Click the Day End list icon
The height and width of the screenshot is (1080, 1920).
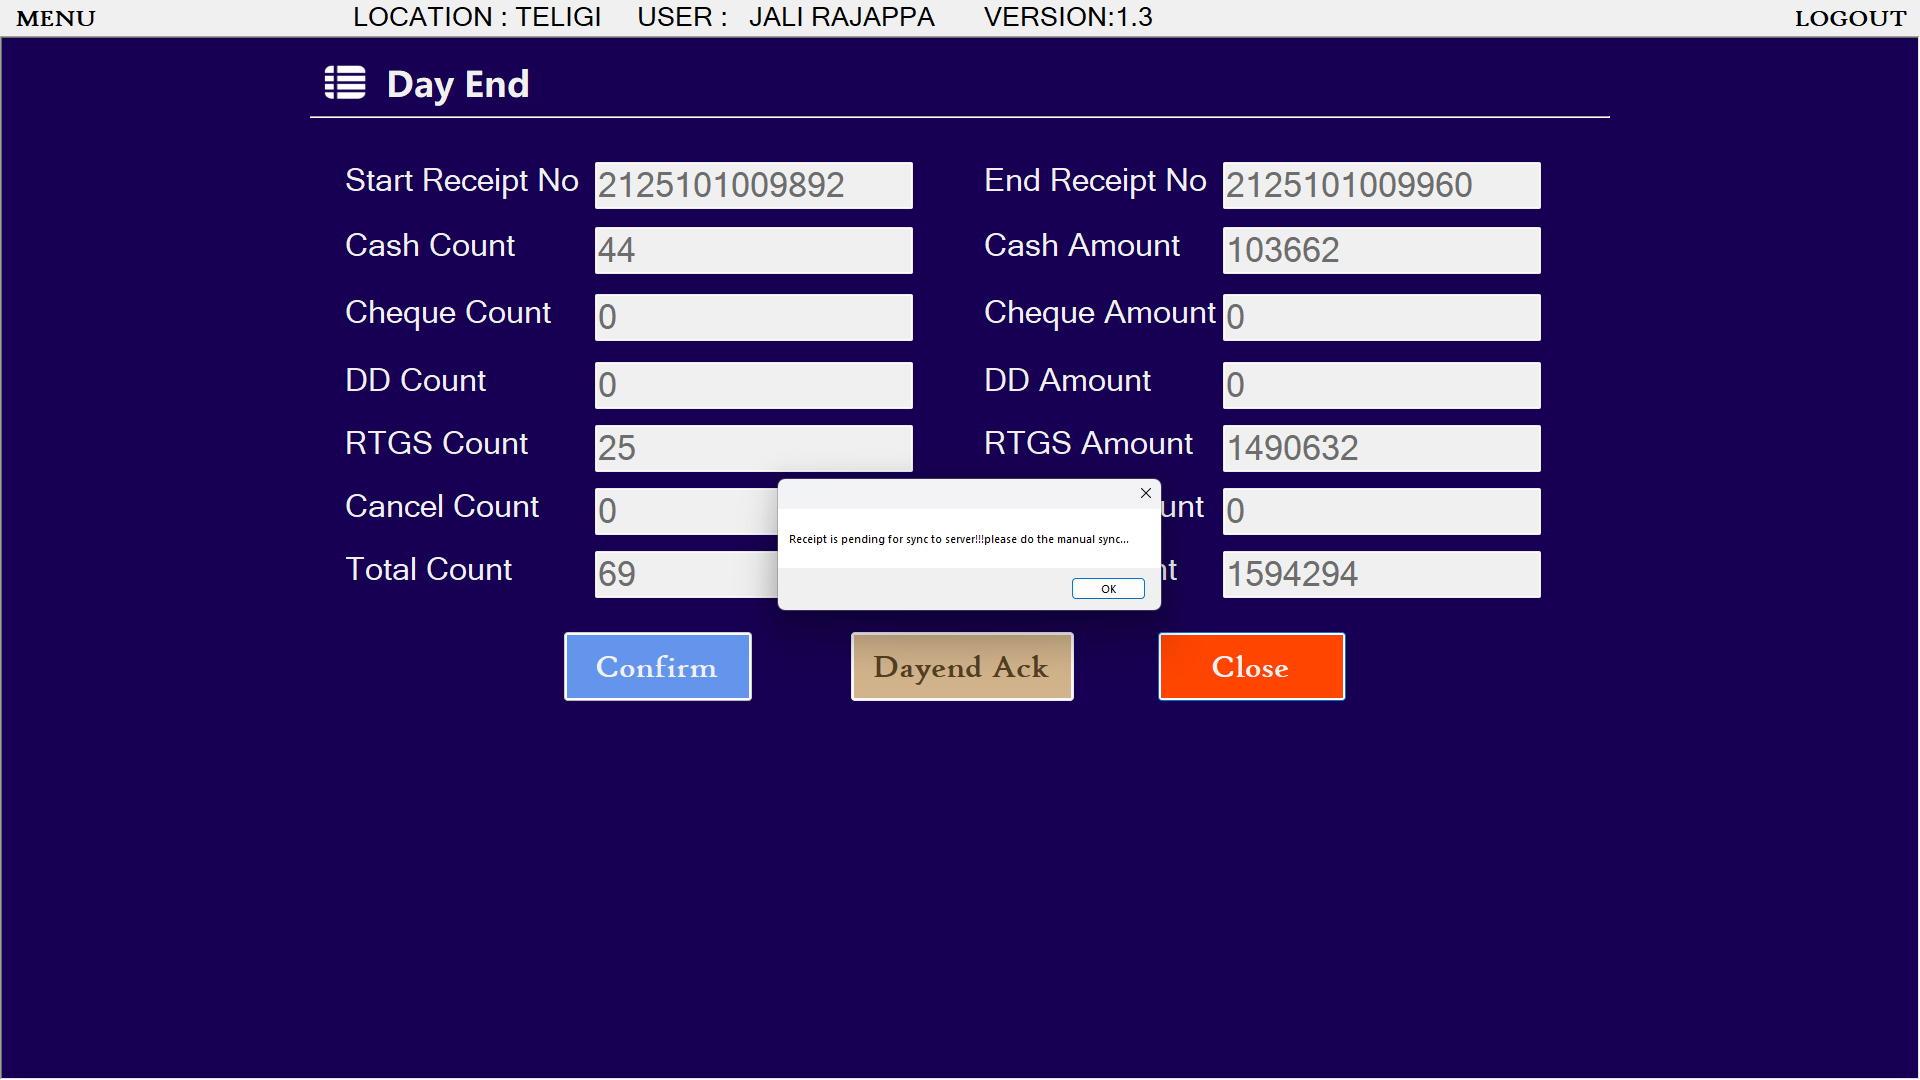tap(345, 84)
